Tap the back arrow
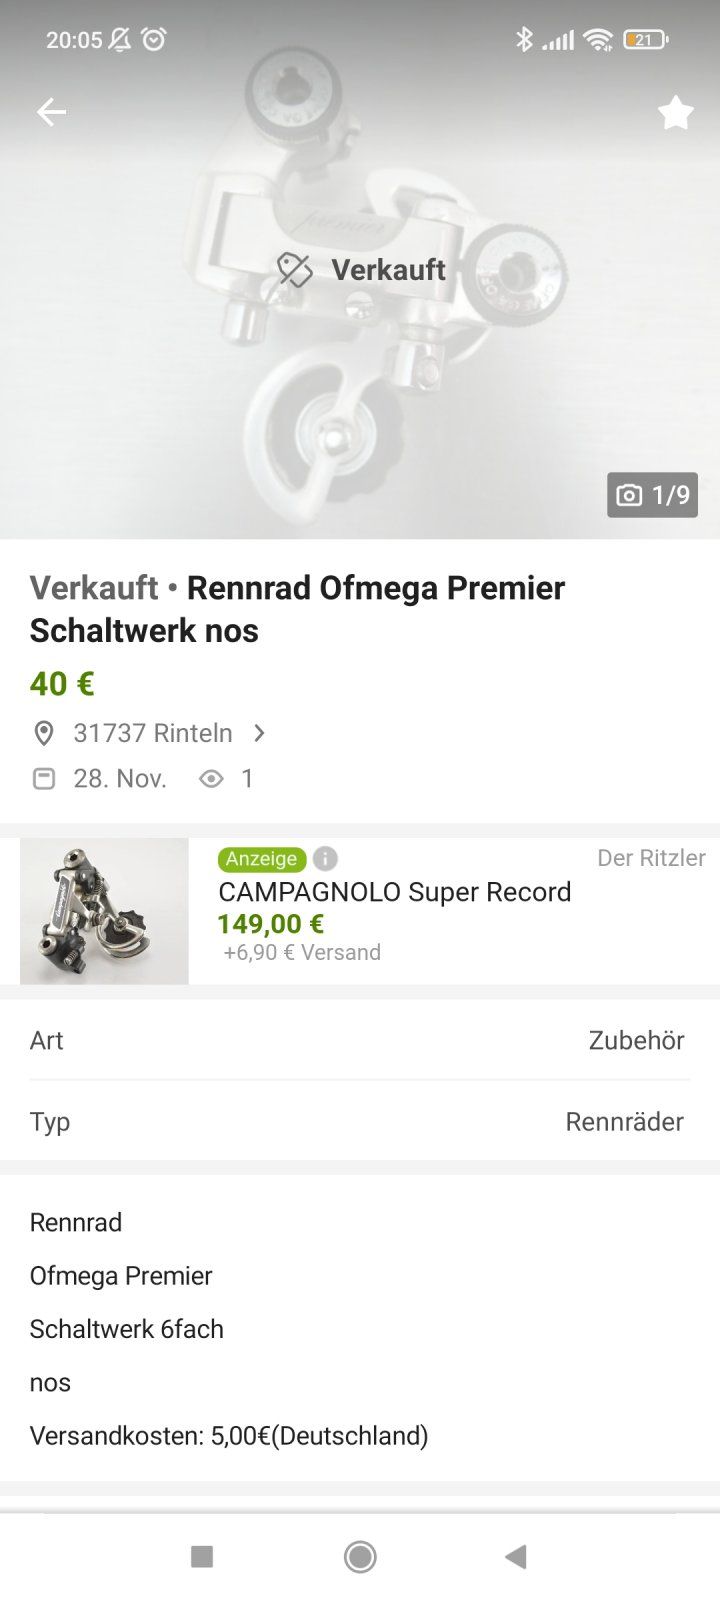 (x=51, y=112)
